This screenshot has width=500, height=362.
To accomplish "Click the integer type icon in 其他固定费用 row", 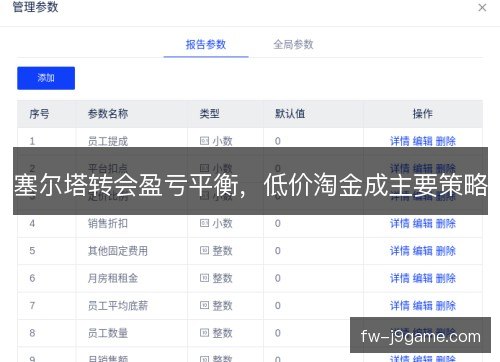I will pos(204,250).
